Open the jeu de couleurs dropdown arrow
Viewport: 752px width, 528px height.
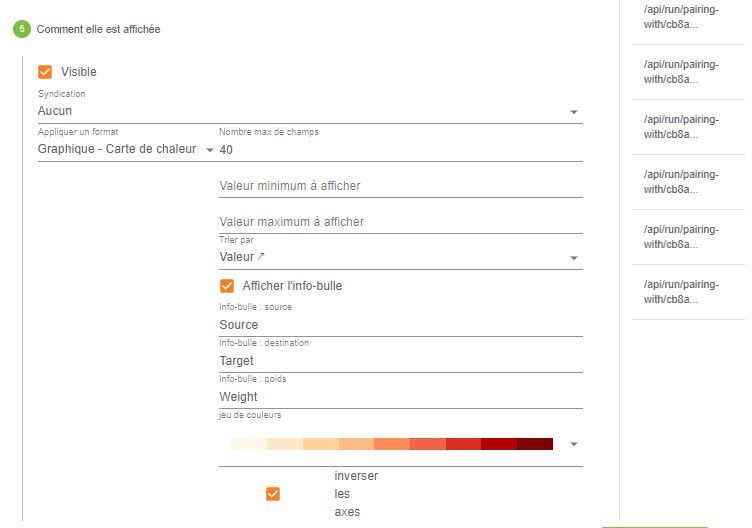point(574,444)
